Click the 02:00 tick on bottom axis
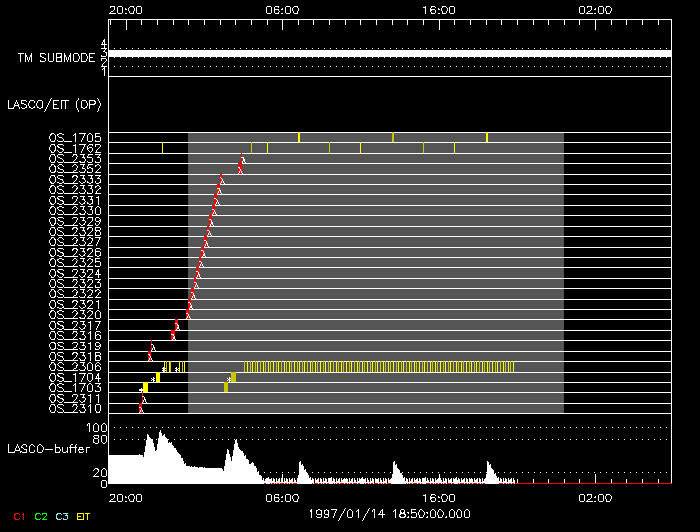The image size is (700, 532). tap(595, 496)
